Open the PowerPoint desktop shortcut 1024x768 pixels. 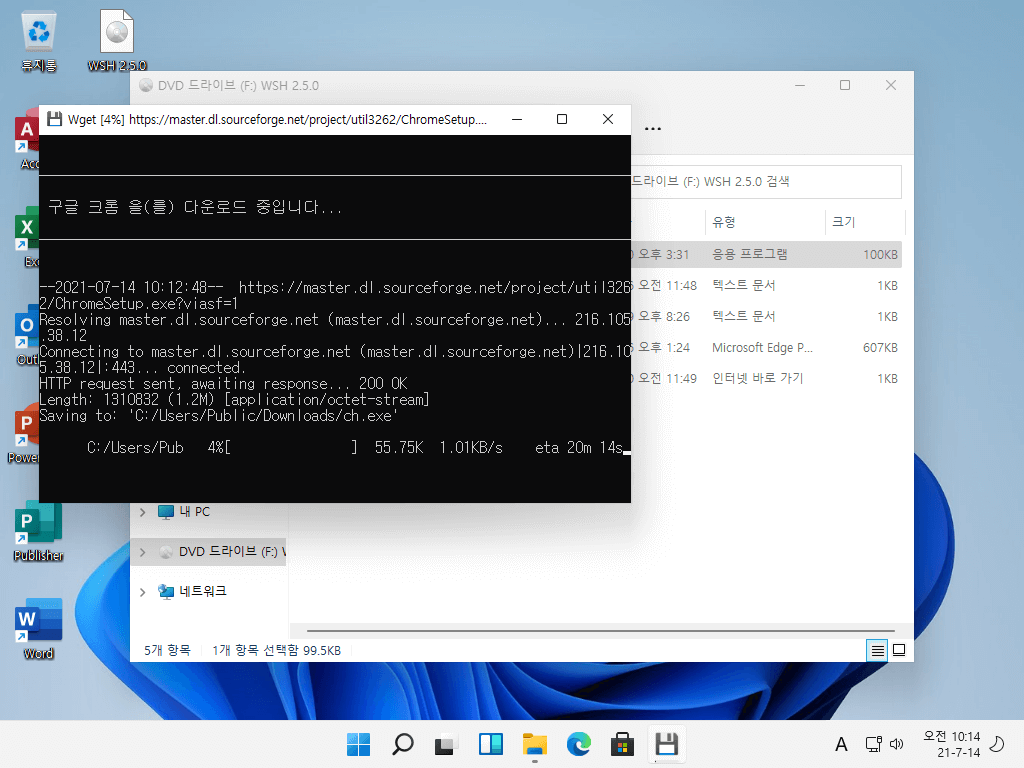point(24,434)
